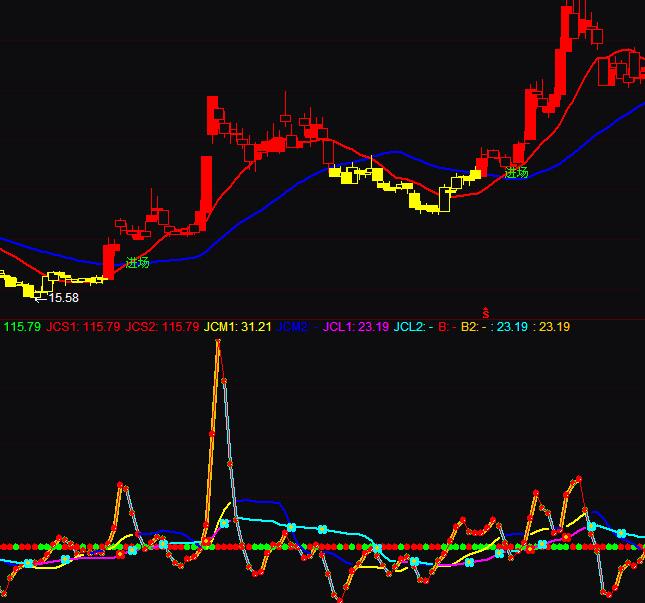Image resolution: width=645 pixels, height=603 pixels.
Task: Select the magenta JCL1: 23.19 label
Action: 355,326
